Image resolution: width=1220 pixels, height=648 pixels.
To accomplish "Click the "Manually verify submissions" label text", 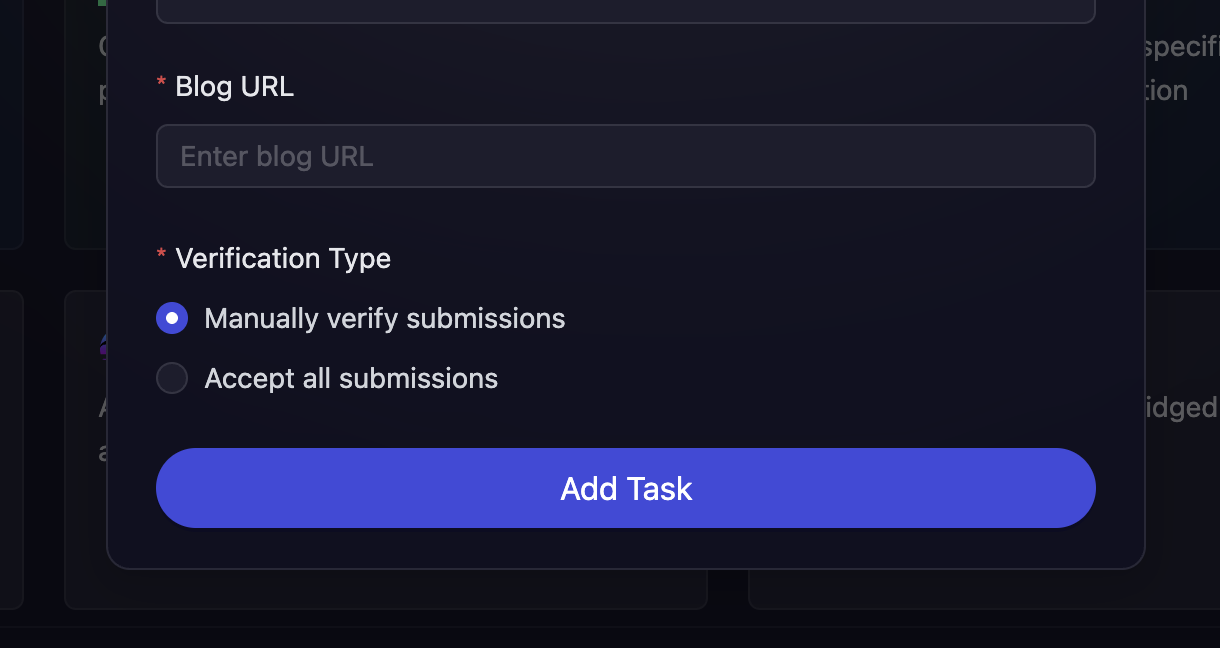I will click(384, 318).
